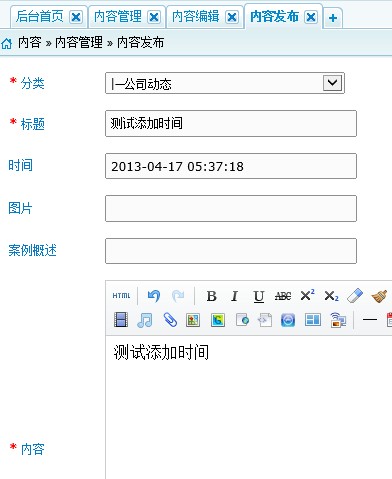Insert music with the note icon
392x479 pixels.
click(x=145, y=320)
